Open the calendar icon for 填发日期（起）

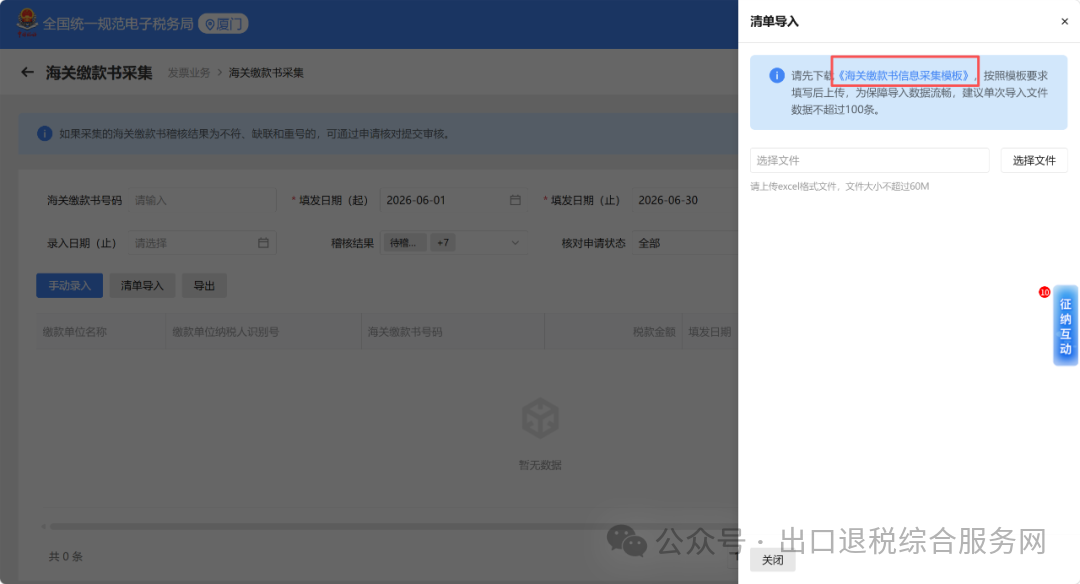[x=515, y=200]
